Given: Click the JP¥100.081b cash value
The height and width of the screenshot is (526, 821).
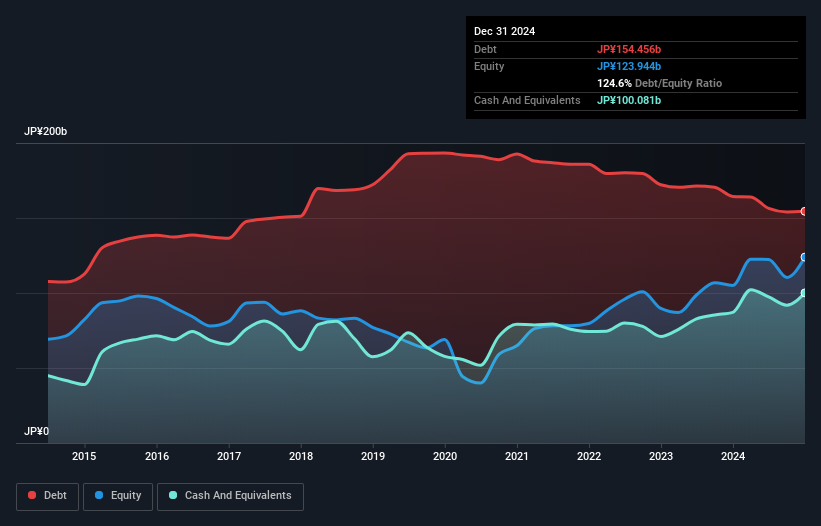Looking at the screenshot, I should [x=629, y=100].
